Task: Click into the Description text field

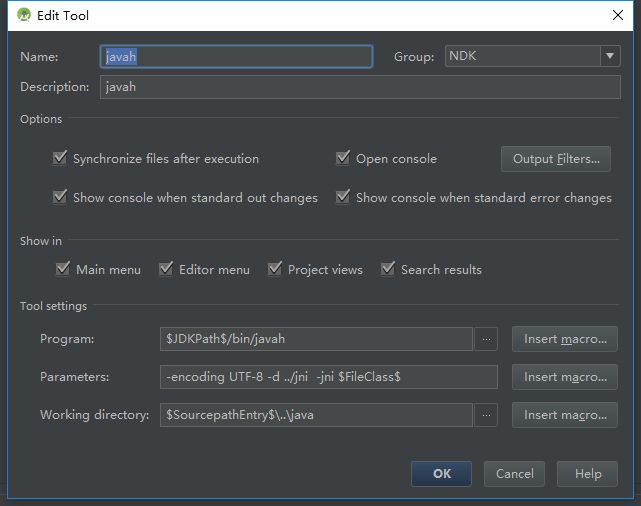Action: click(360, 87)
